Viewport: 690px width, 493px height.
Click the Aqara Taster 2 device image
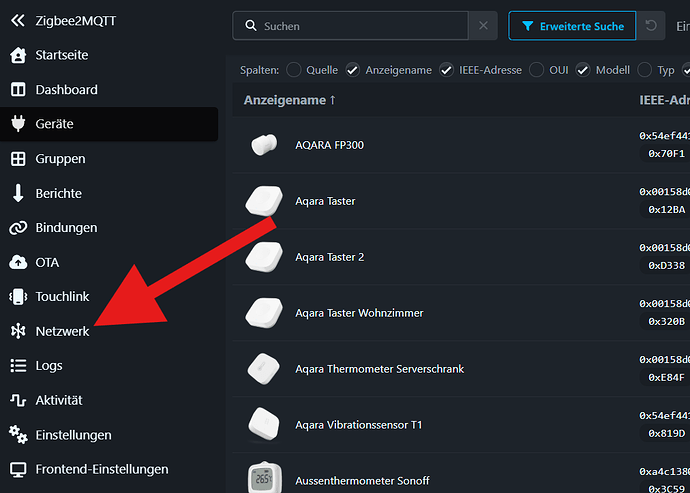coord(264,257)
